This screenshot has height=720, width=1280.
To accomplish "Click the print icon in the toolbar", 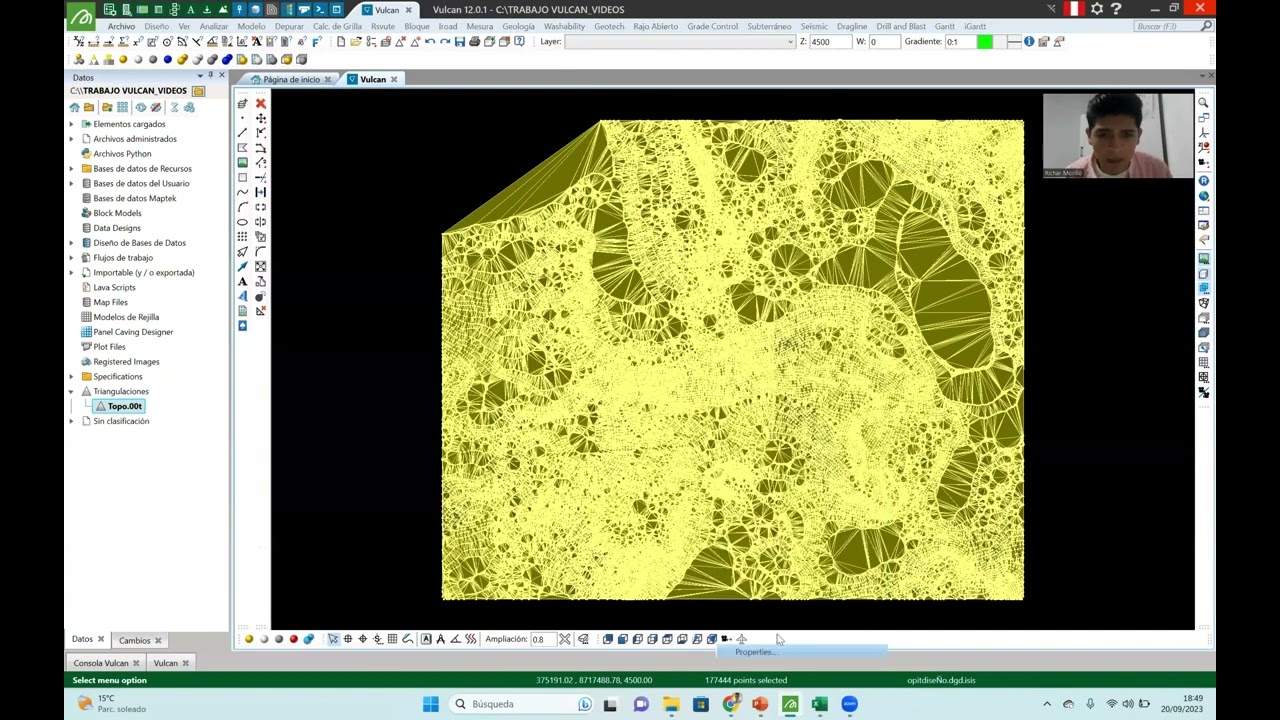I will click(x=474, y=42).
